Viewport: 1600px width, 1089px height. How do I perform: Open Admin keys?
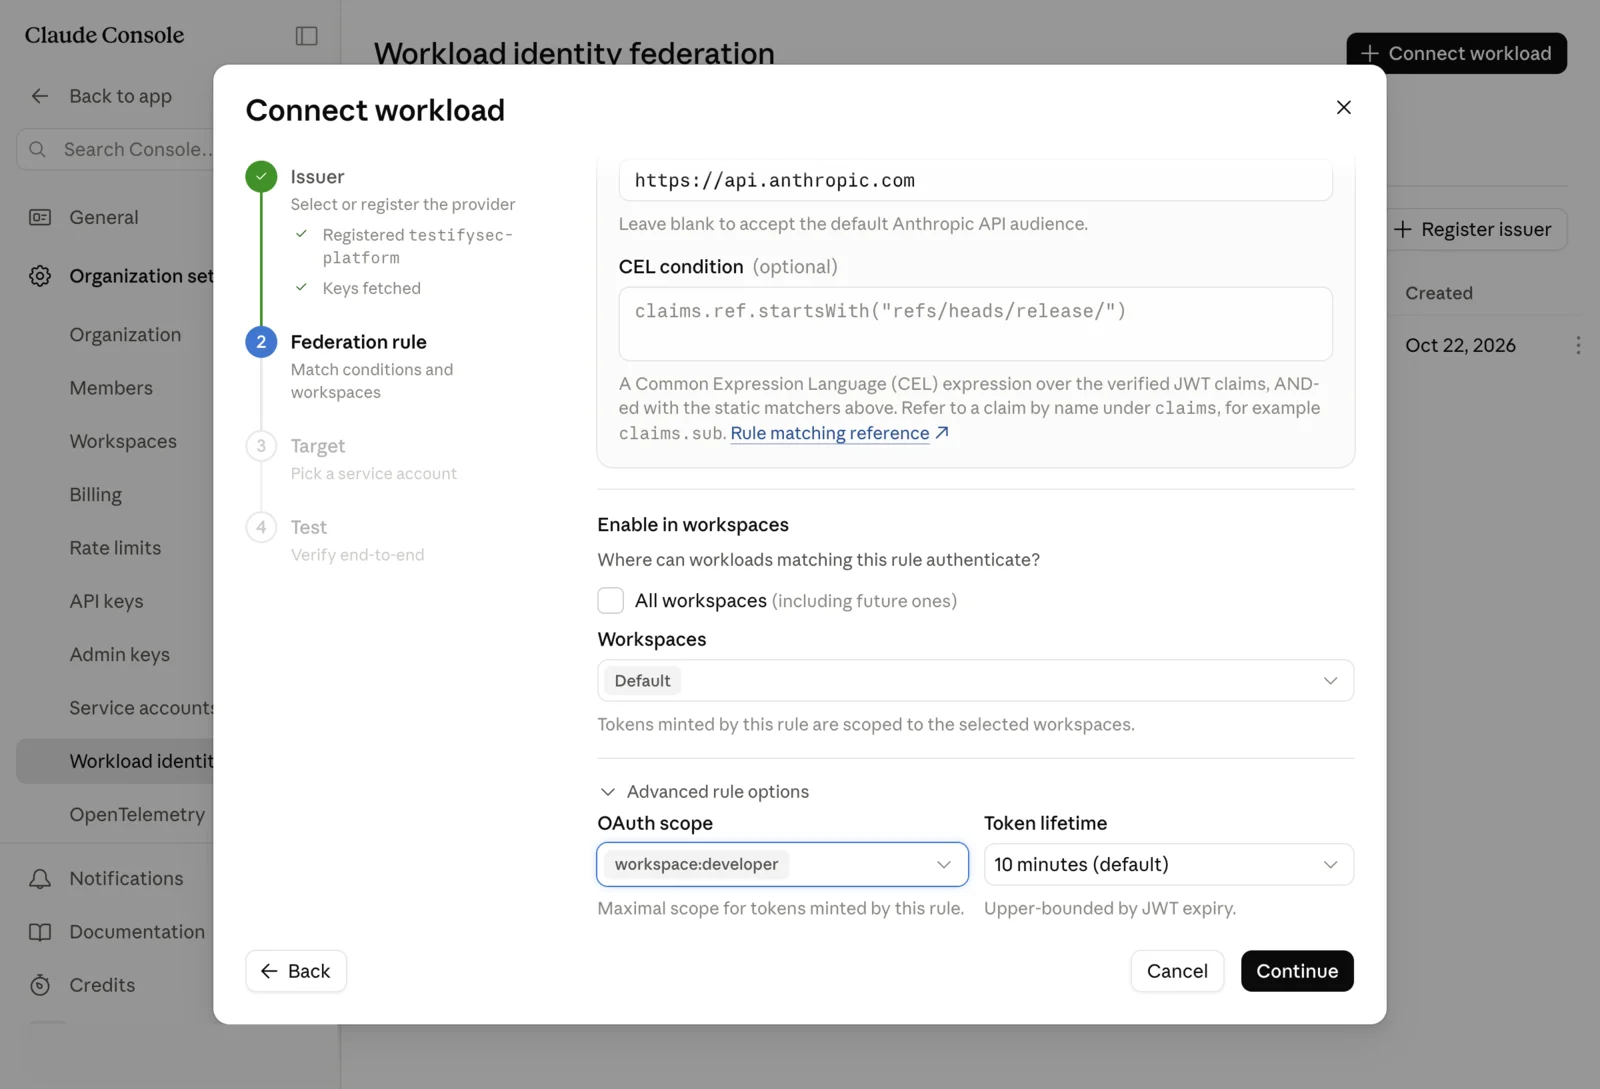click(x=119, y=655)
